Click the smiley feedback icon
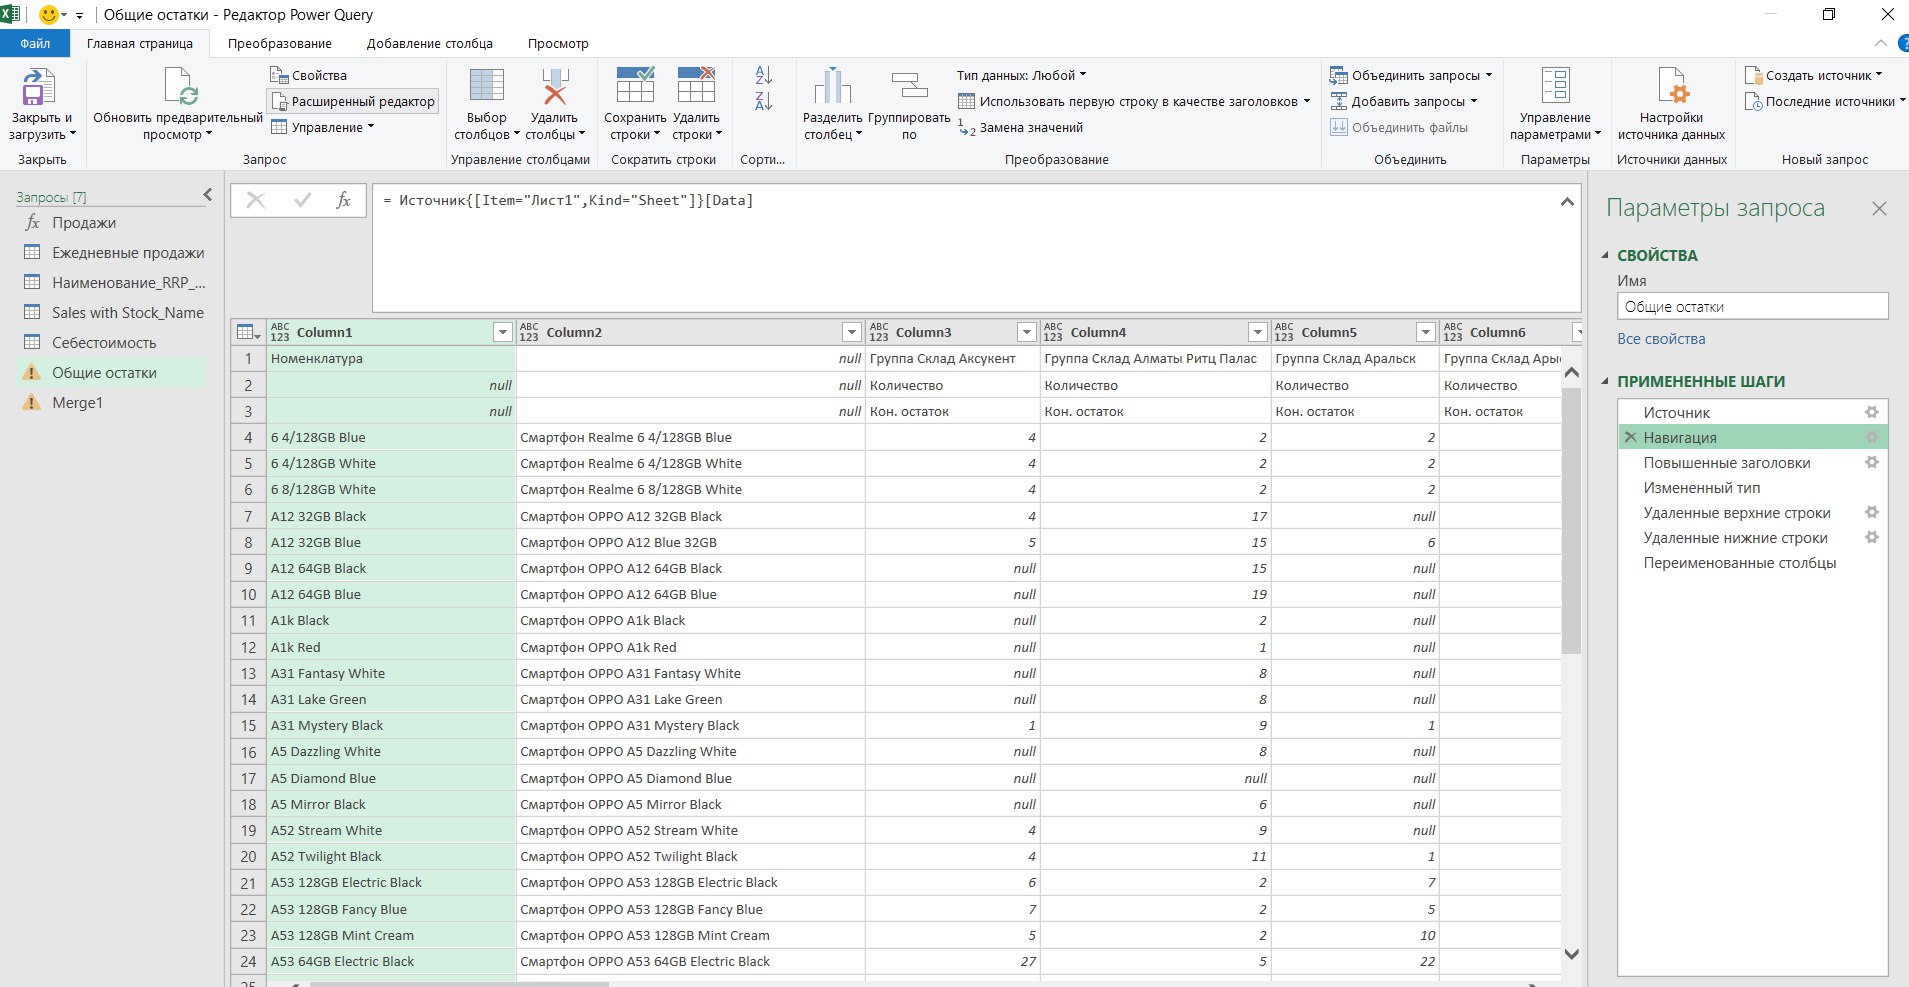This screenshot has height=987, width=1909. pos(48,14)
